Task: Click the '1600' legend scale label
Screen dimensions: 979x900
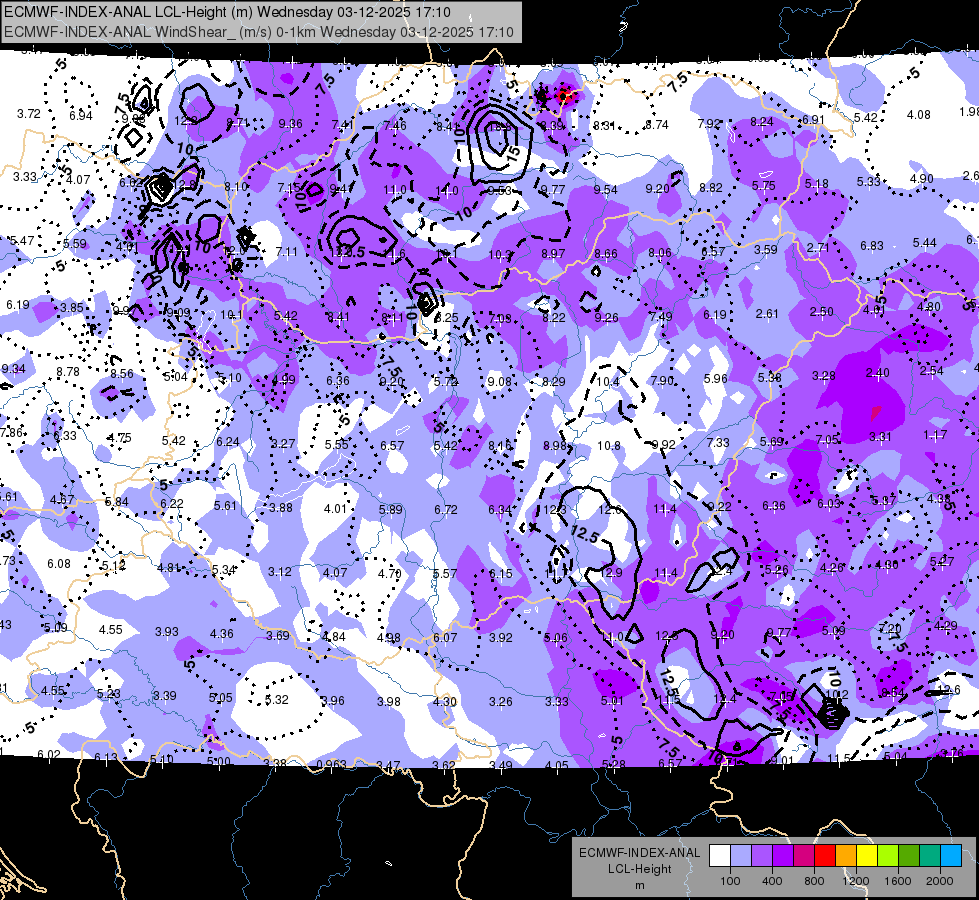Action: [898, 881]
